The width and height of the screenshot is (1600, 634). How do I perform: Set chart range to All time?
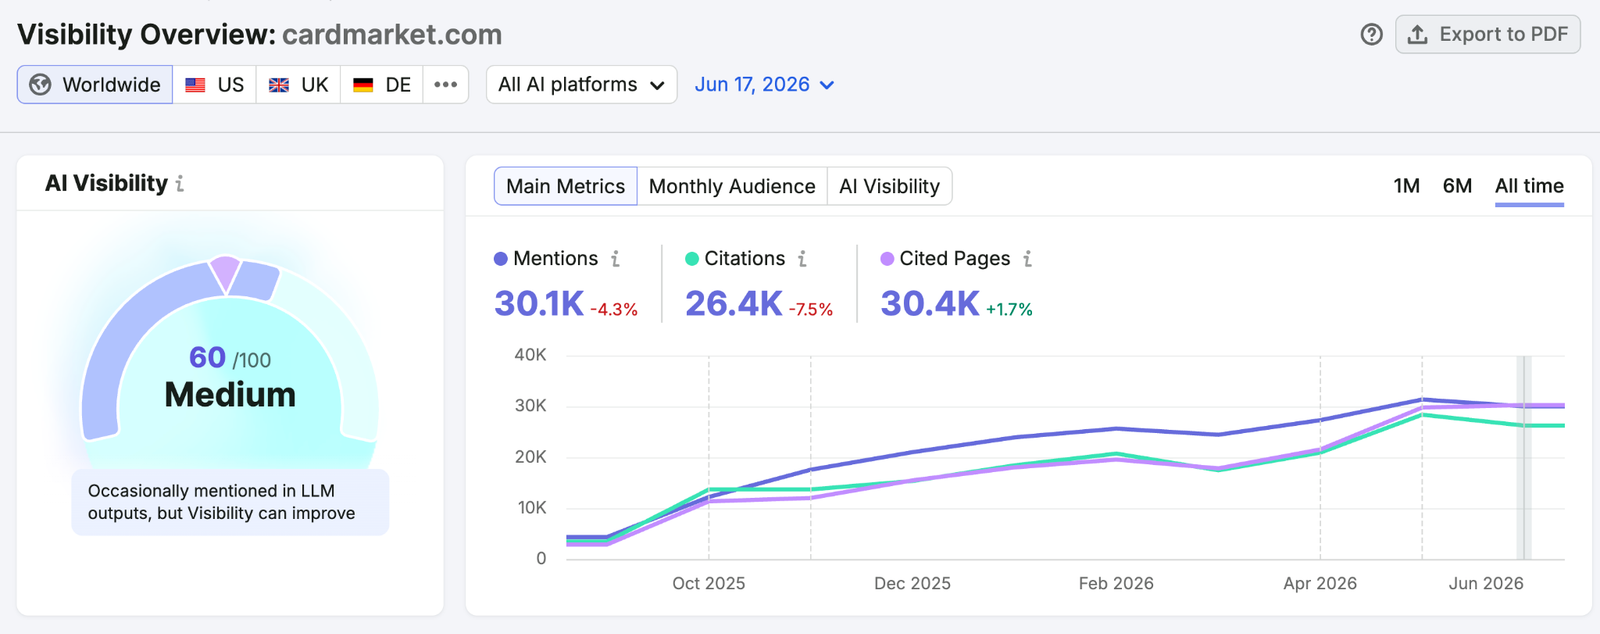pyautogui.click(x=1529, y=186)
